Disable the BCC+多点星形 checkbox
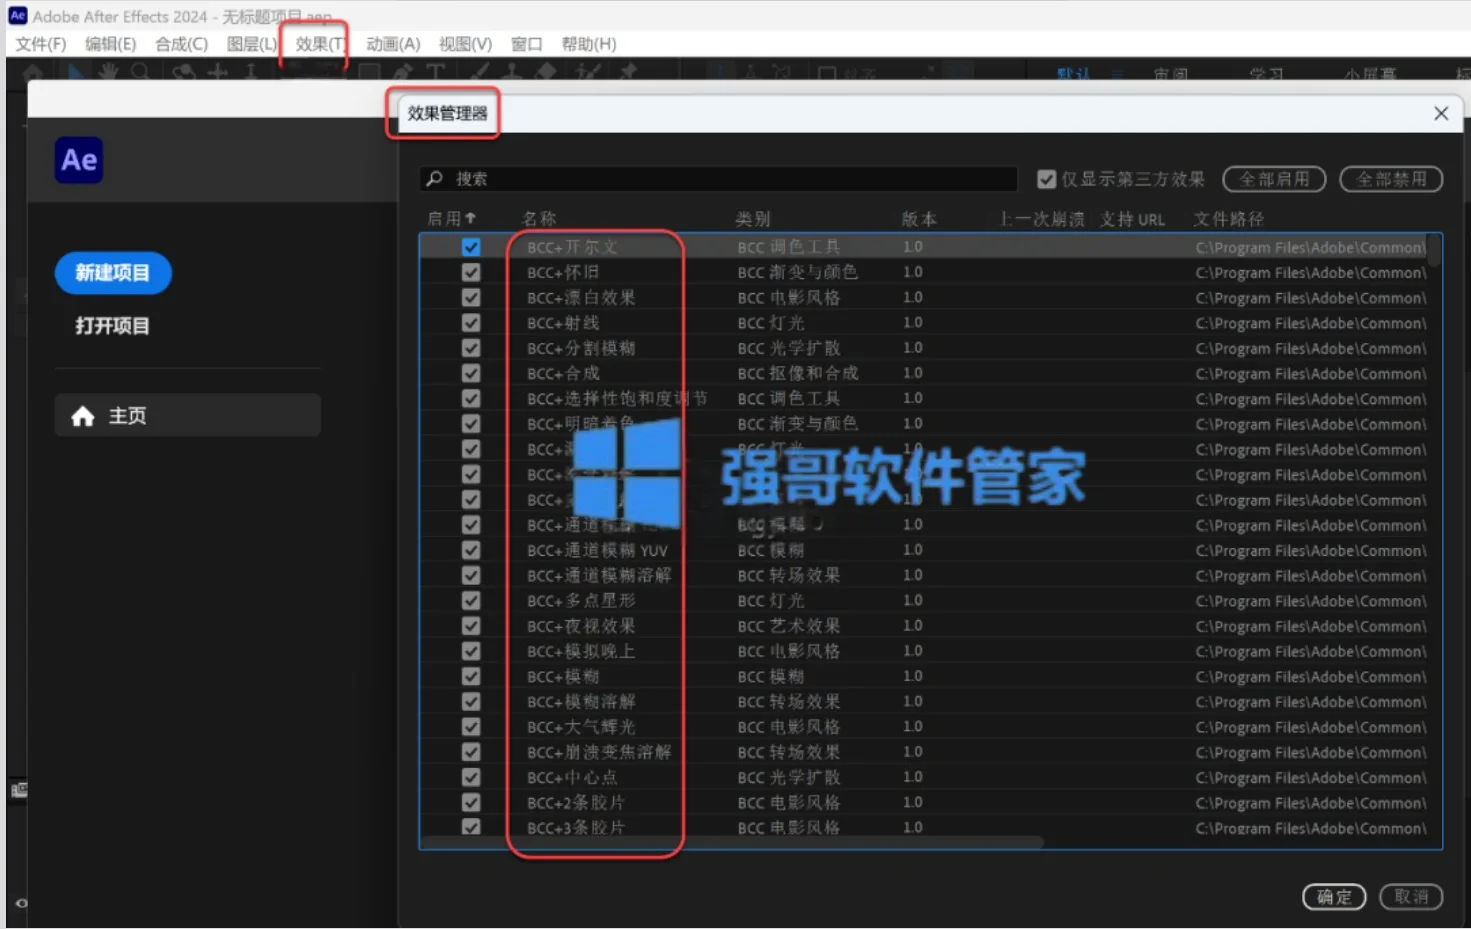The width and height of the screenshot is (1471, 929). point(471,600)
